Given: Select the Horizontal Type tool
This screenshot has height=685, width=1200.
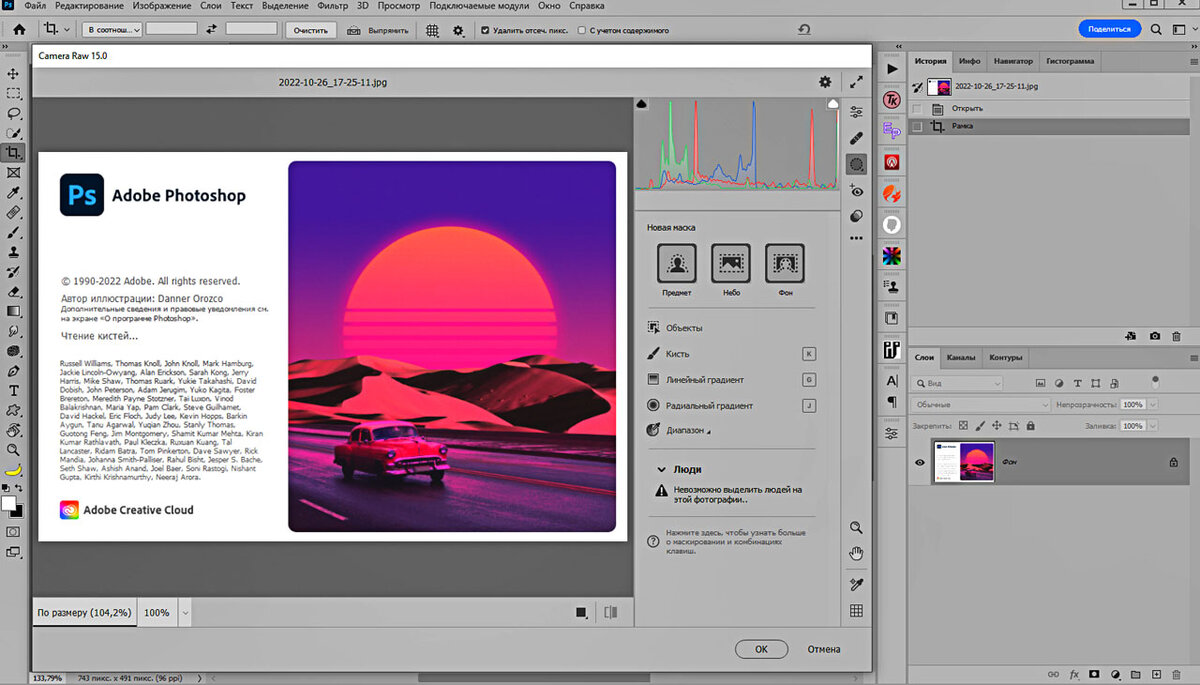Looking at the screenshot, I should (x=13, y=390).
